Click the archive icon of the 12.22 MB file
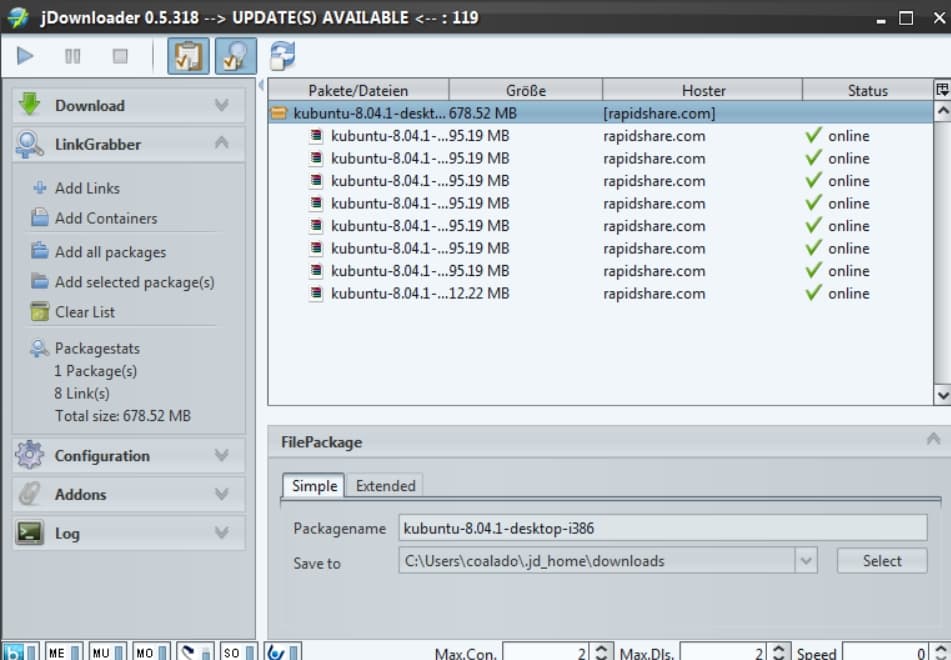 tap(315, 294)
